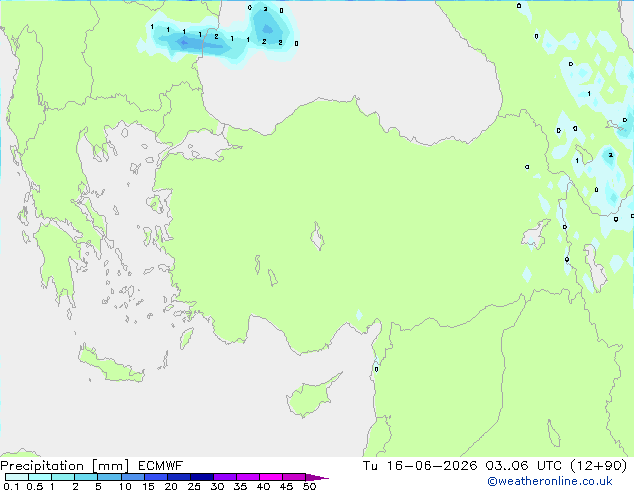The image size is (634, 490).
Task: Click the legend scale label '0.1'
Action: 11,486
